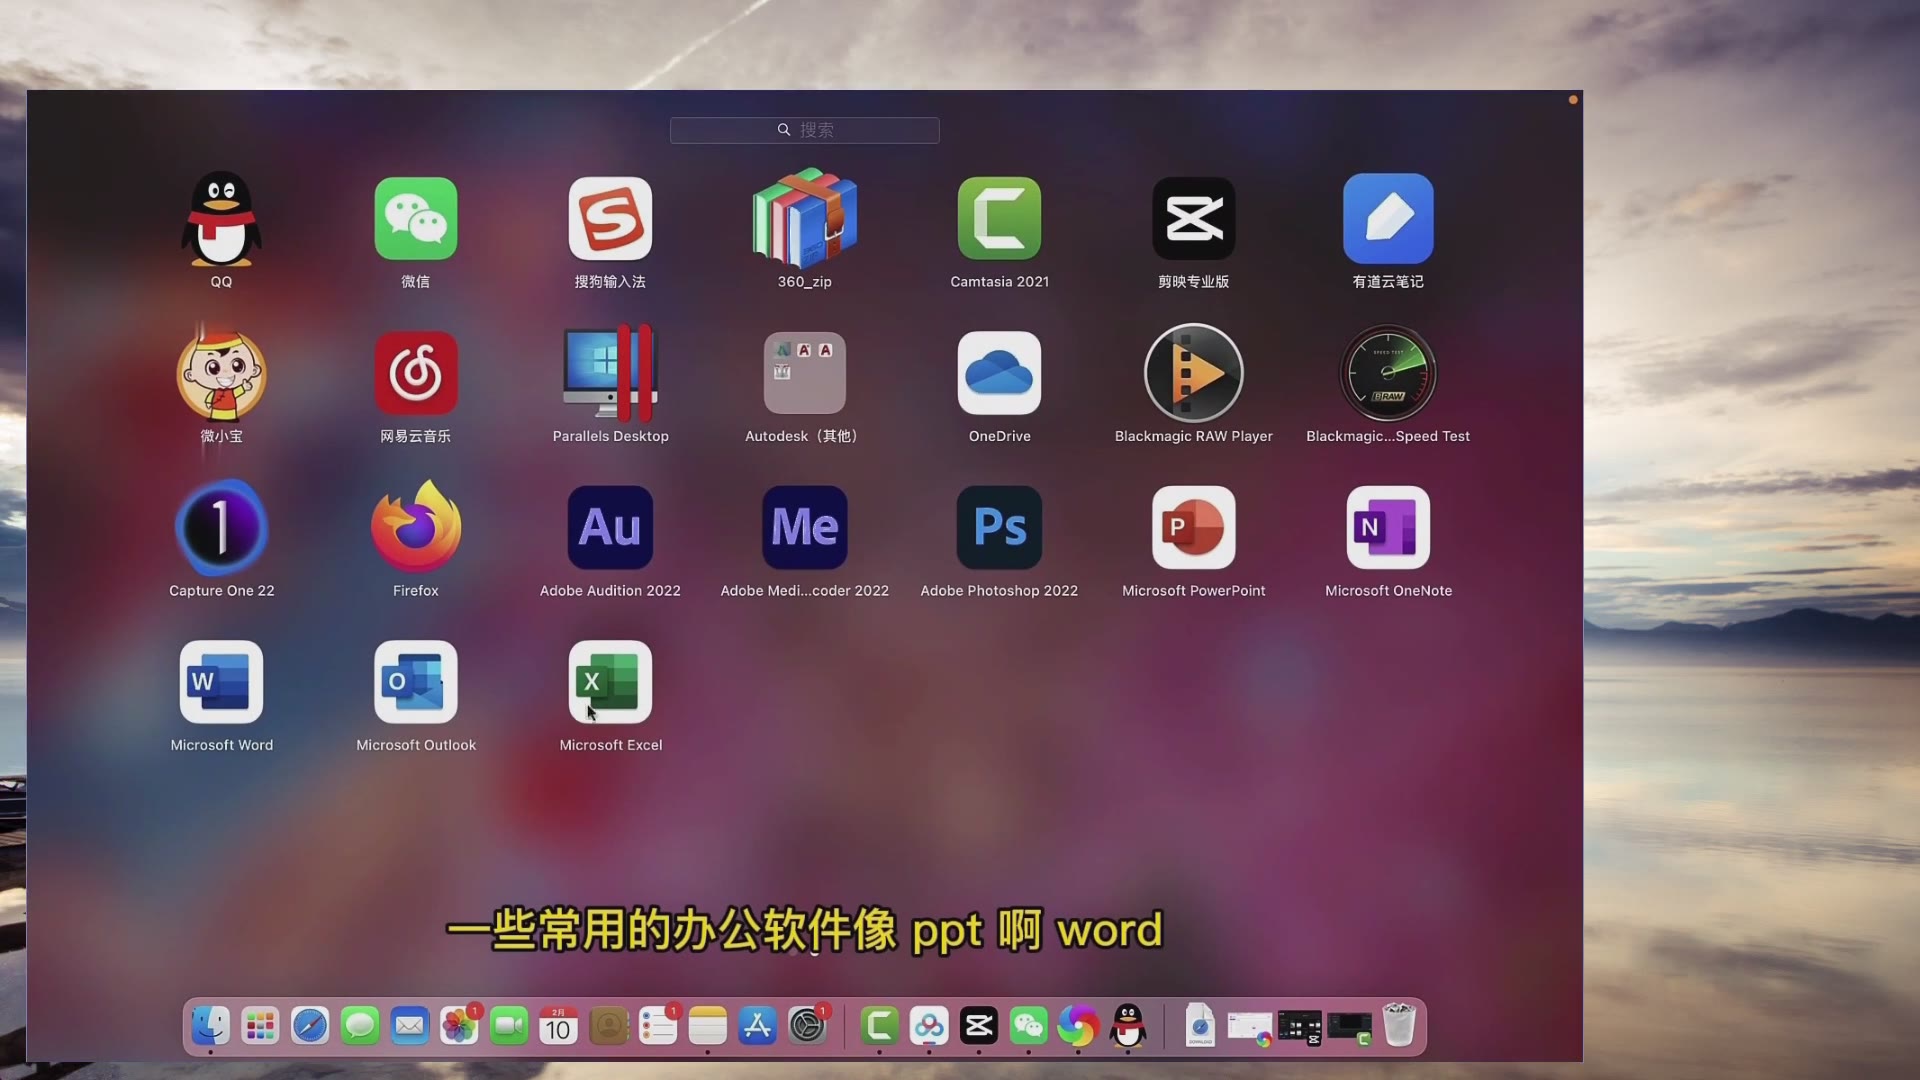Screen dimensions: 1920x1080
Task: Open 有道云笔记 note app
Action: pos(1388,219)
